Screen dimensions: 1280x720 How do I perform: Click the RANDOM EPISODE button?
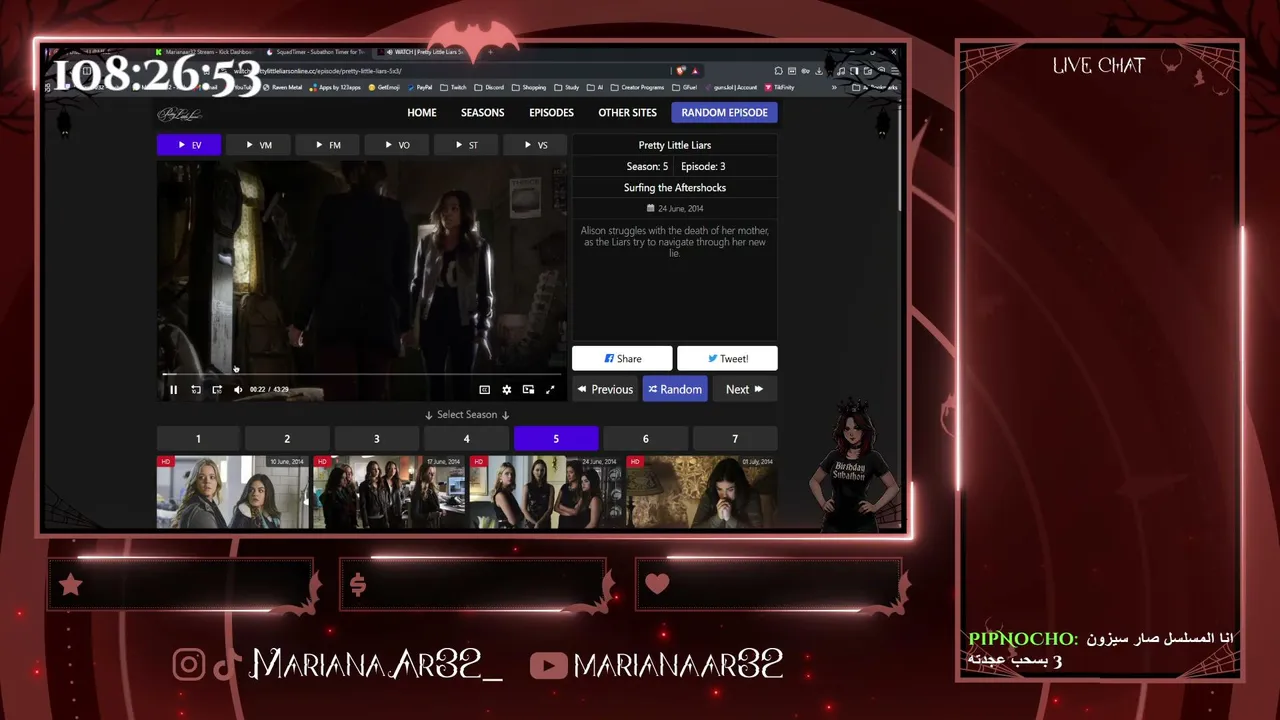724,113
